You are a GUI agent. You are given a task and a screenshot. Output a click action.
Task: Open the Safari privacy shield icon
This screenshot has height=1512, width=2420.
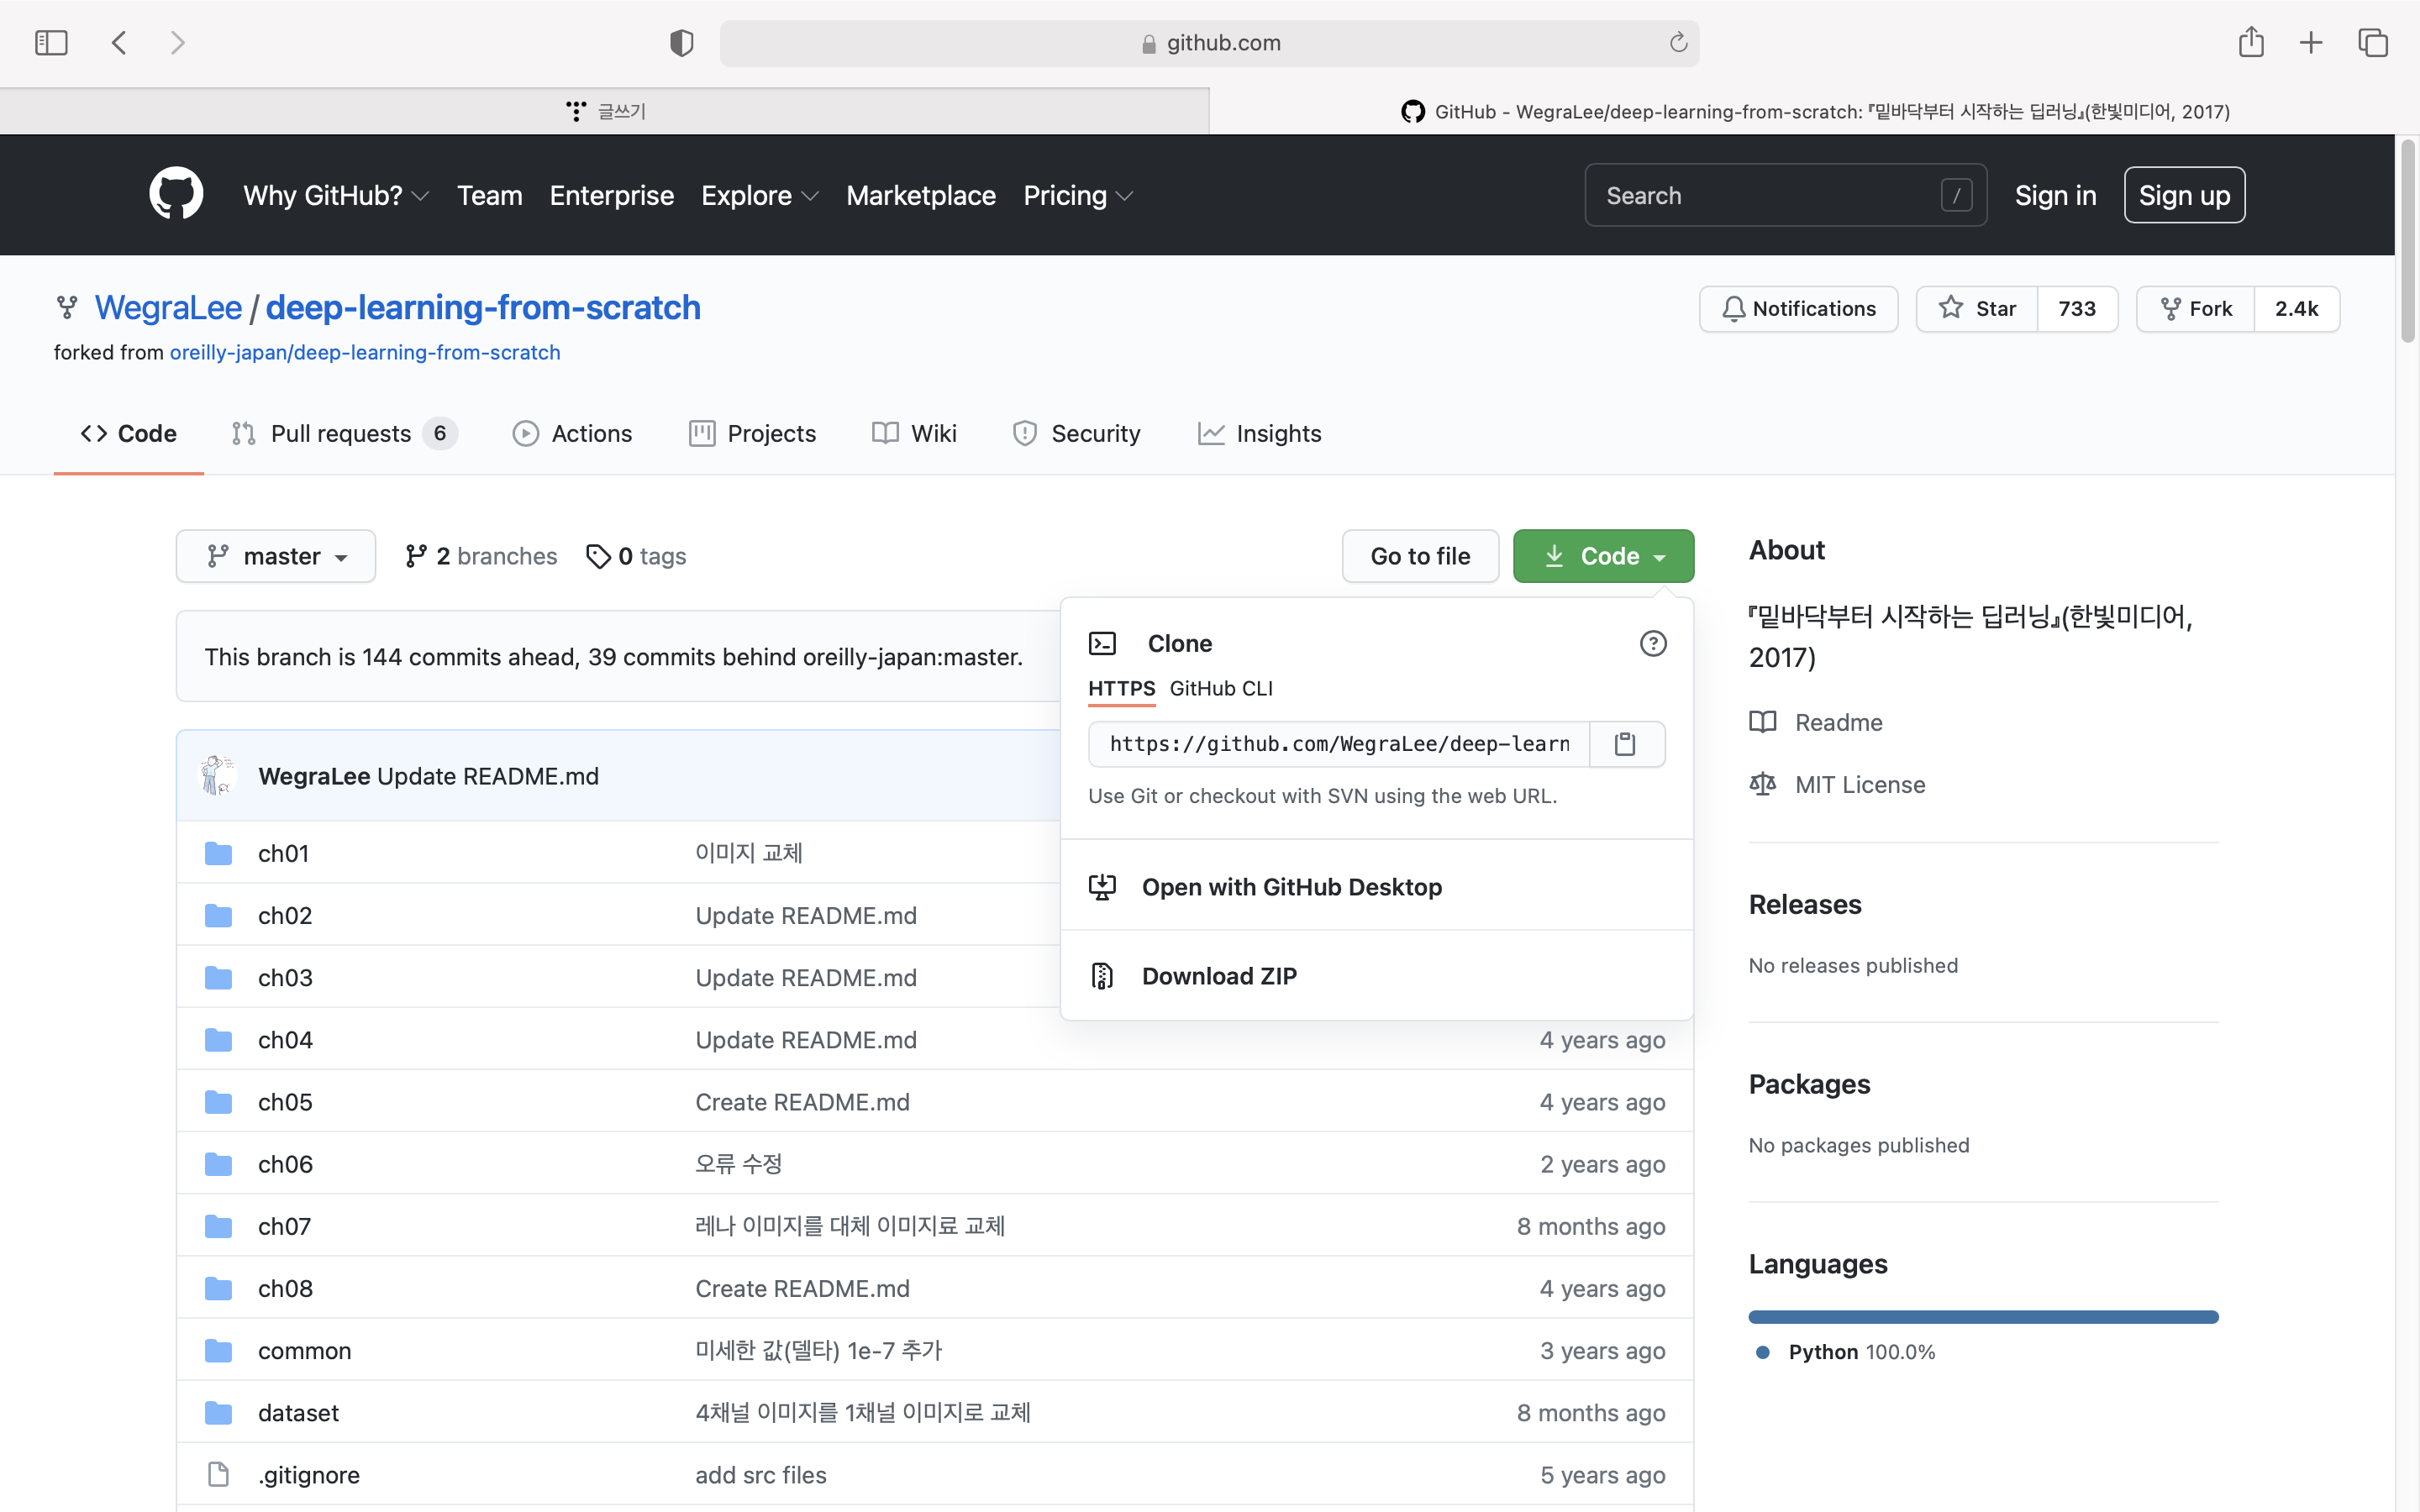pyautogui.click(x=681, y=43)
